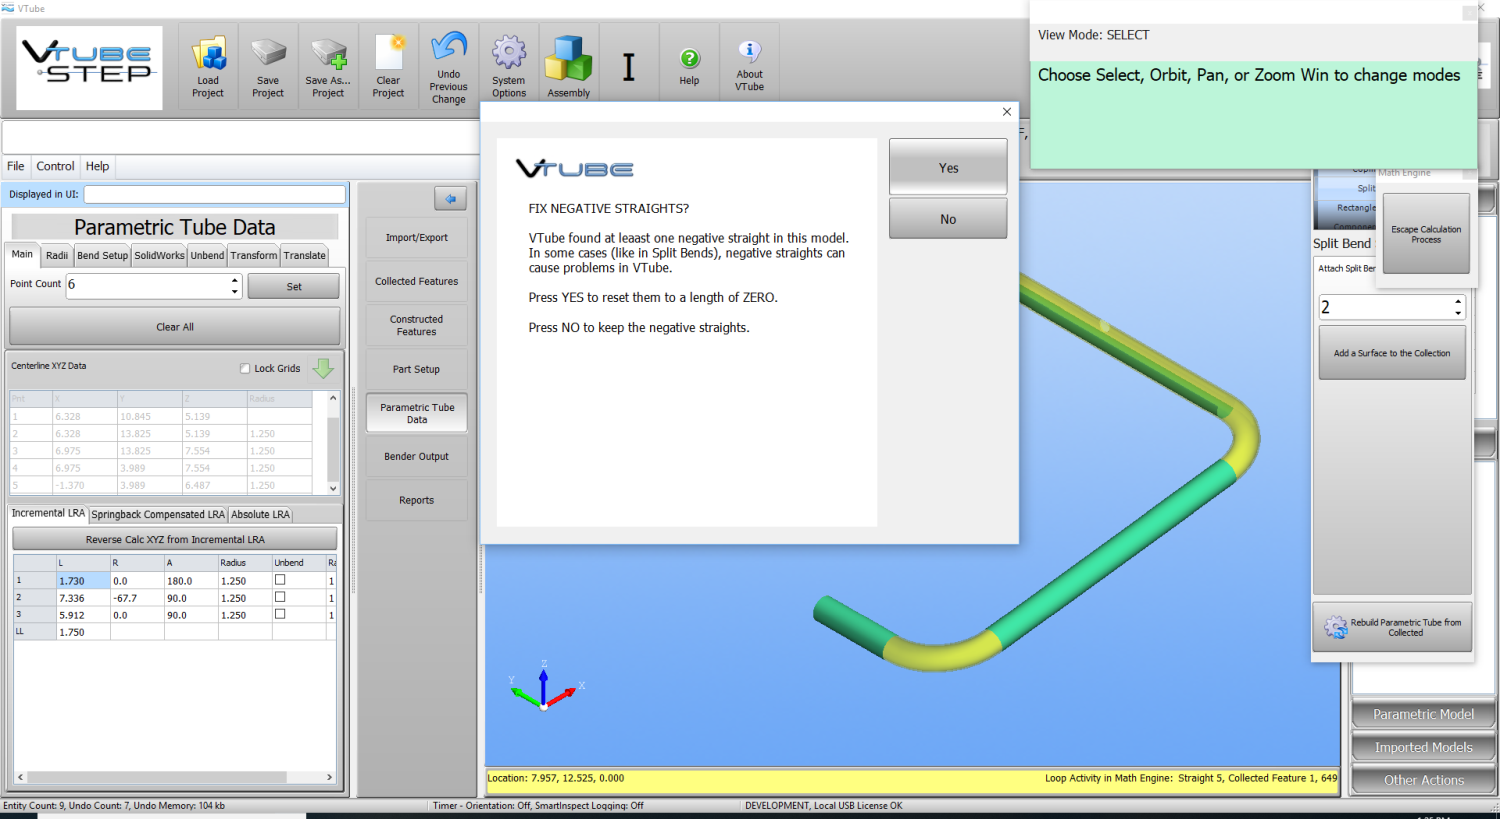This screenshot has width=1500, height=819.
Task: Check Unbend box in row 3
Action: coord(280,614)
